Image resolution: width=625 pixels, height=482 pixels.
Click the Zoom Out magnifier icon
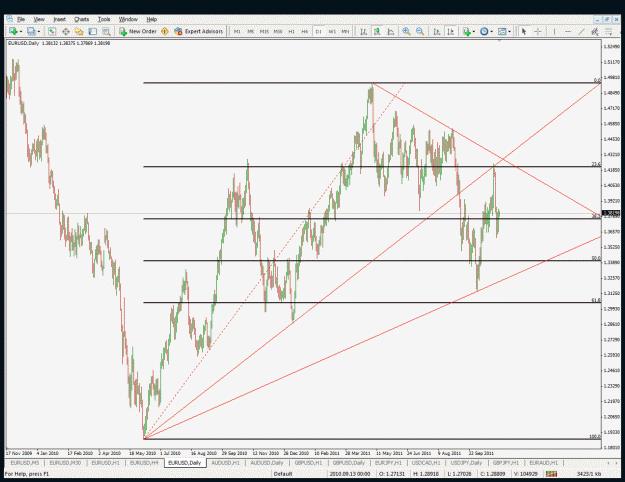(x=420, y=31)
